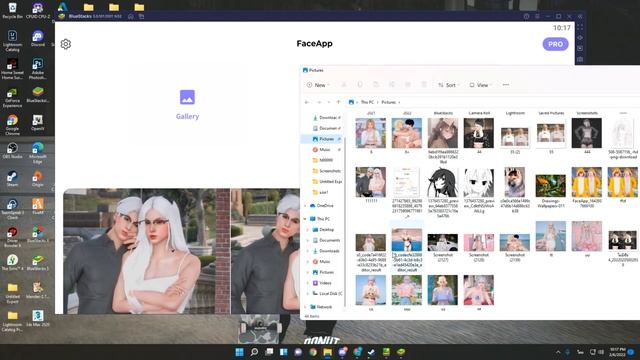Open OBS Studio desktop shortcut
640x360 pixels.
click(12, 151)
